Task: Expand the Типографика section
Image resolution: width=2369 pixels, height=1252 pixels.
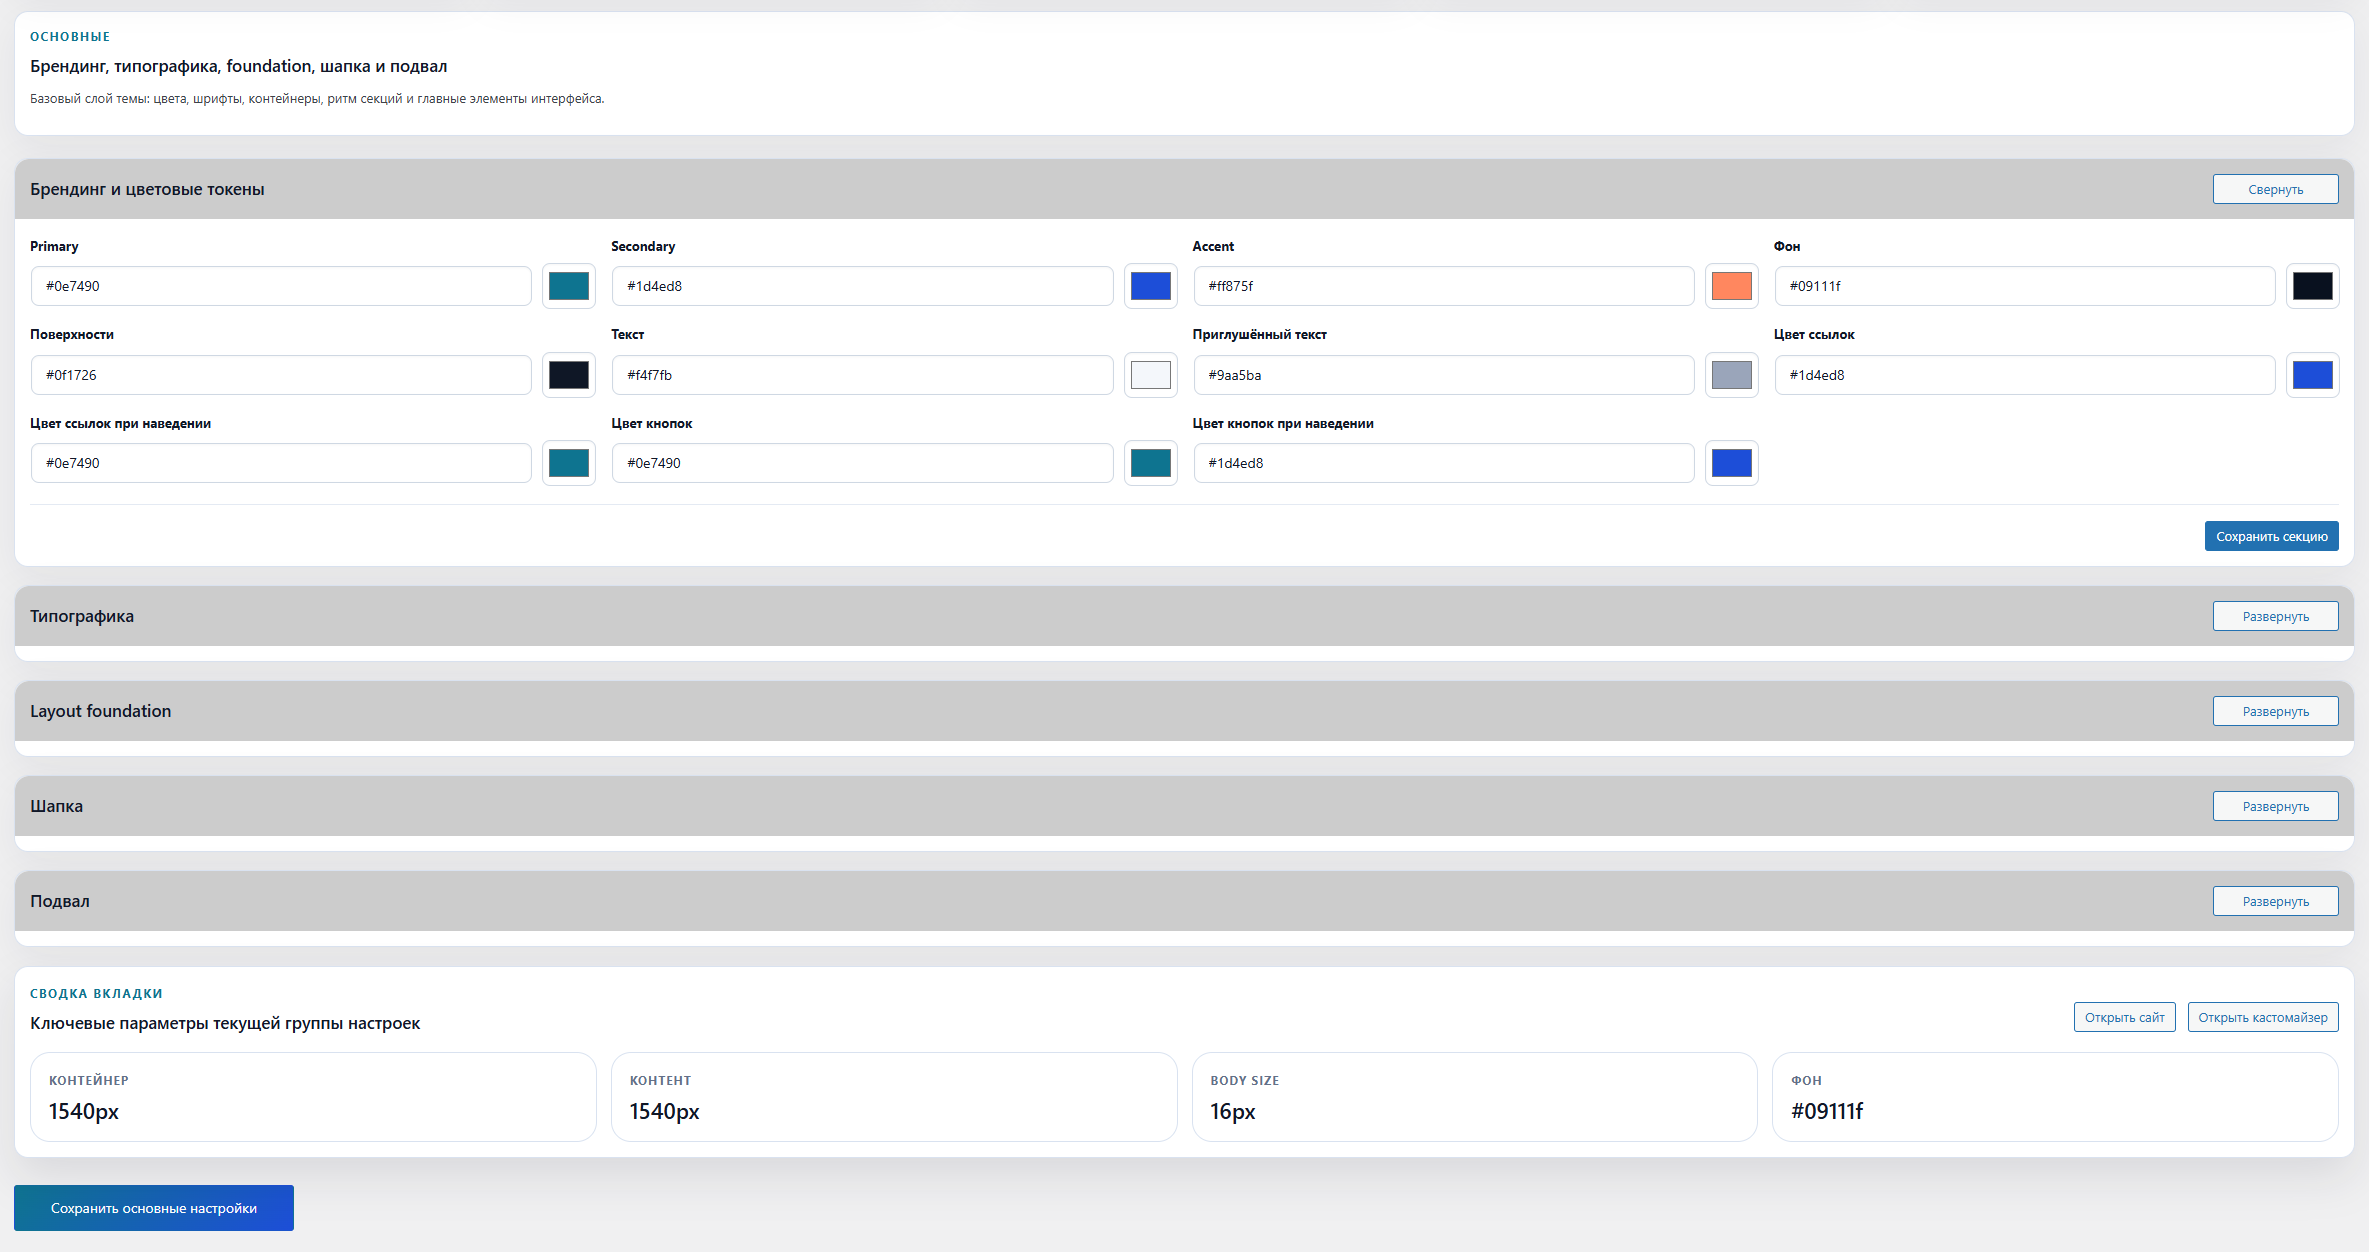Action: [2275, 616]
